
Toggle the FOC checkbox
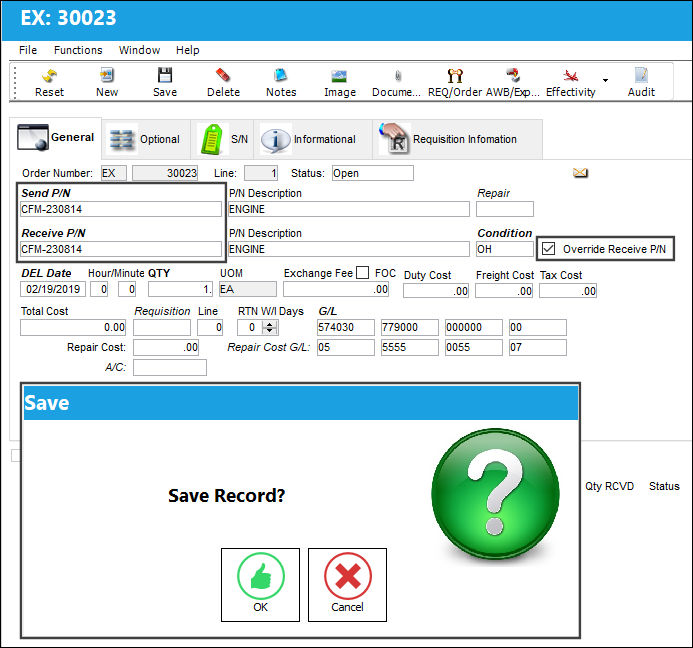coord(362,273)
